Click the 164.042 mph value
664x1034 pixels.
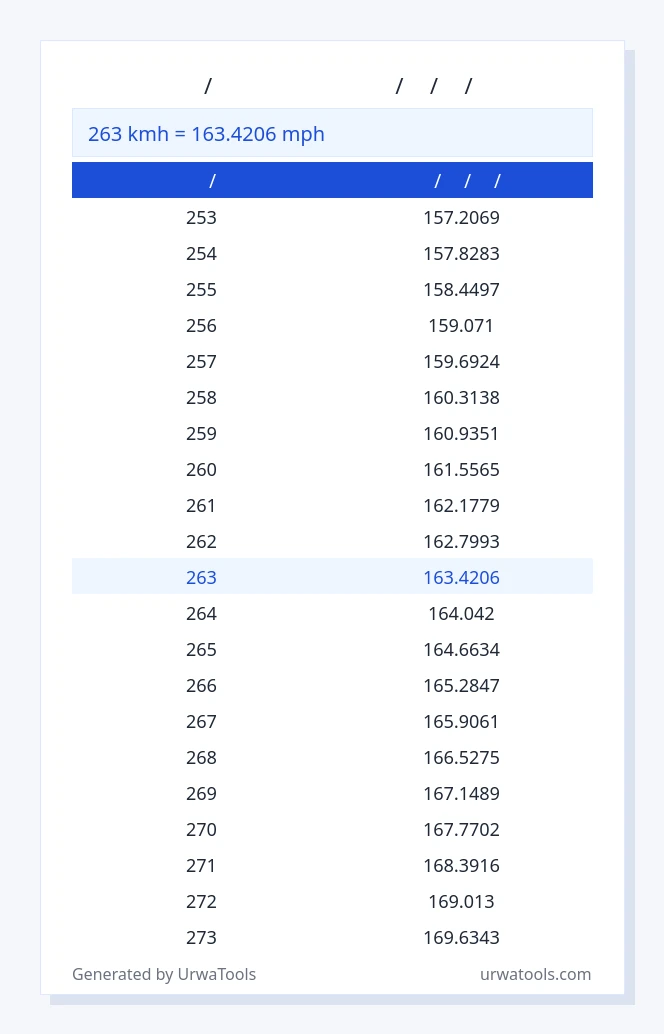point(462,614)
